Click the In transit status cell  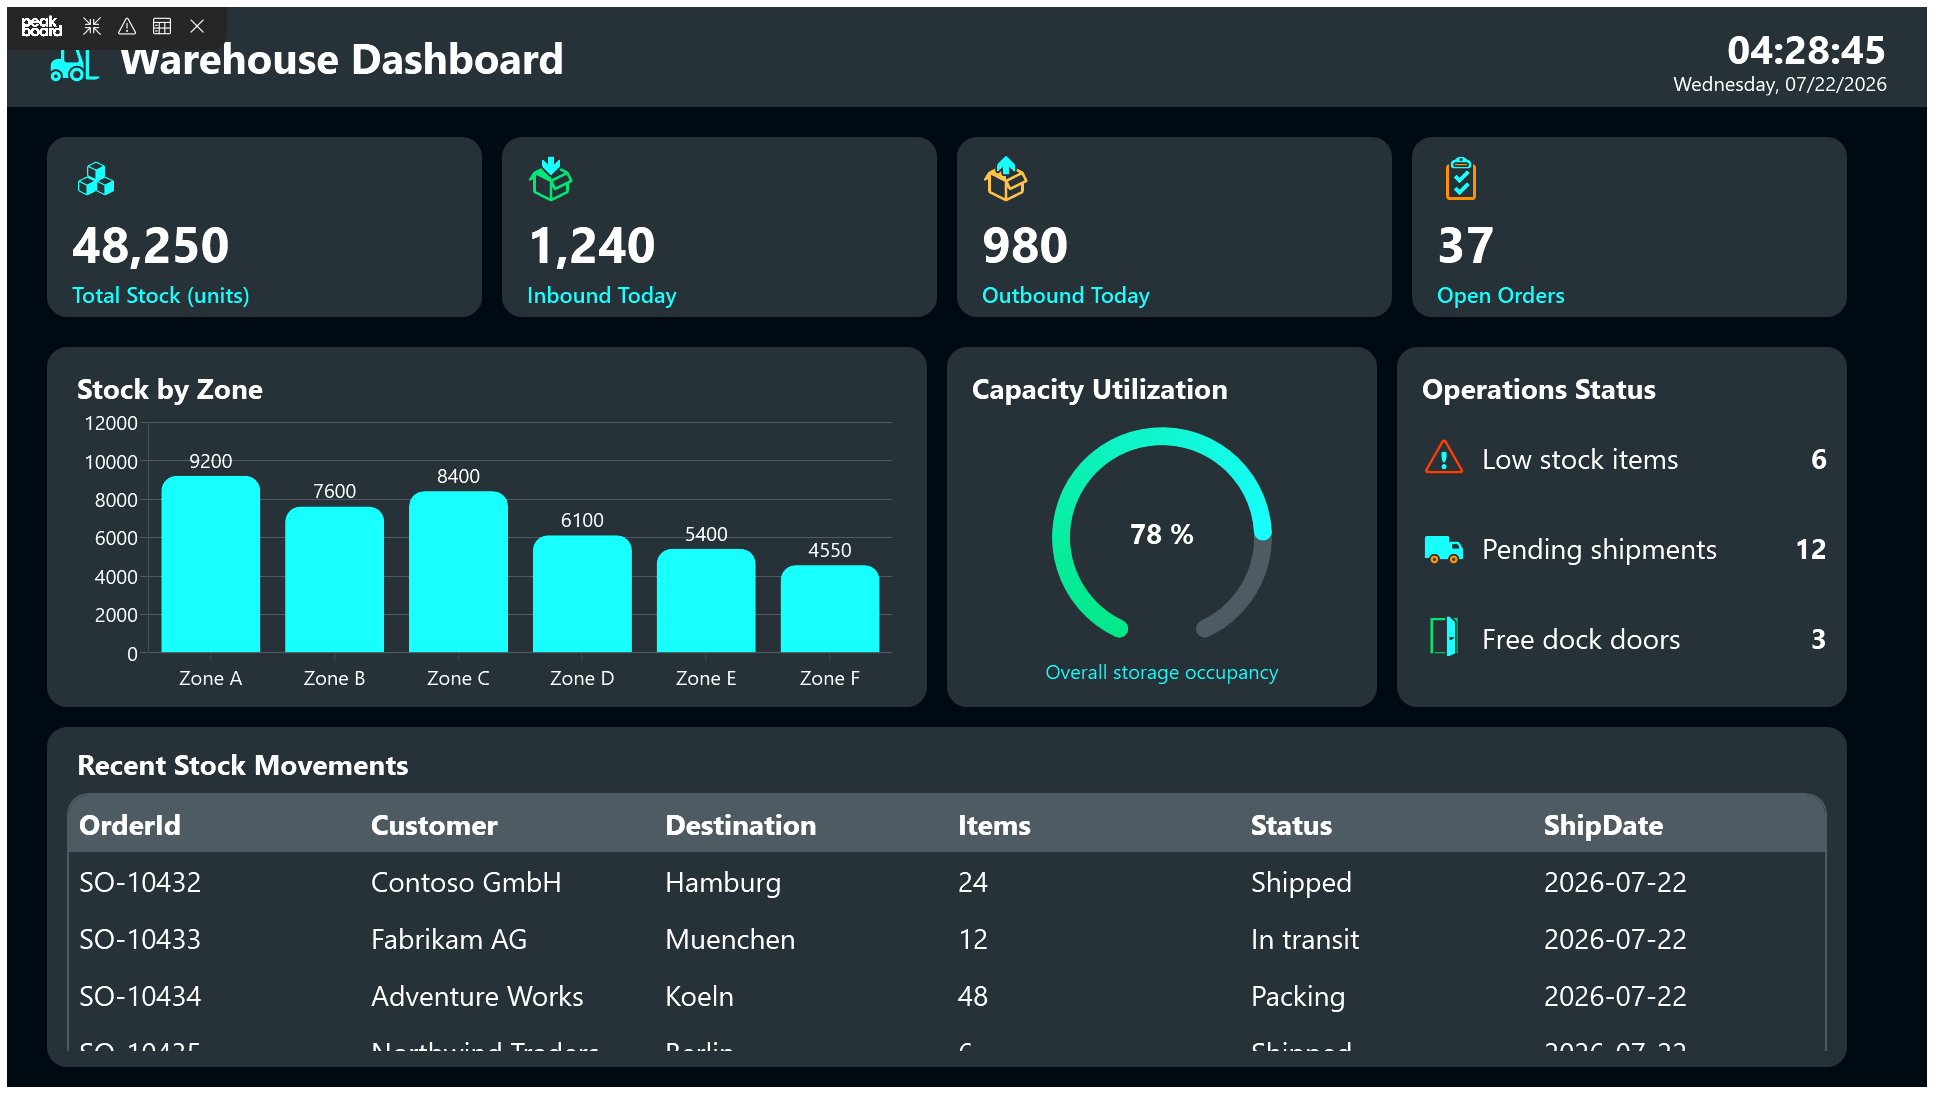[x=1305, y=940]
